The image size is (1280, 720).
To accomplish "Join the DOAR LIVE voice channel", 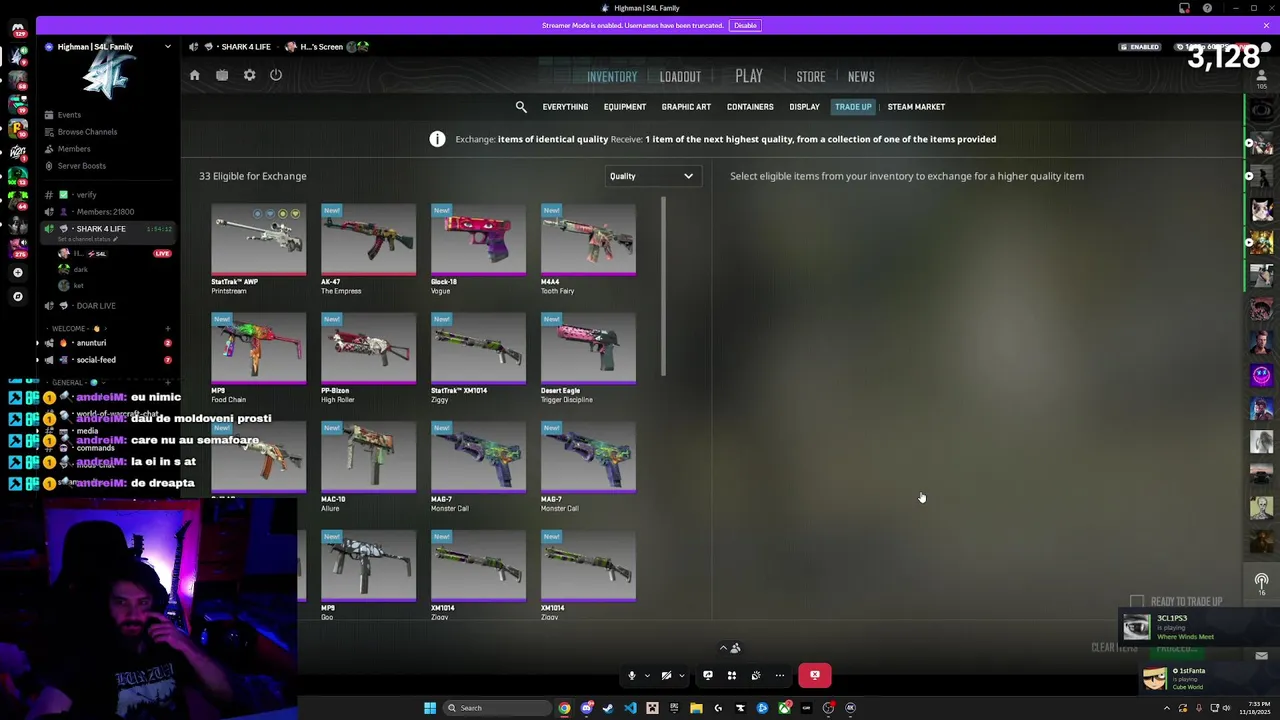I will 108,306.
